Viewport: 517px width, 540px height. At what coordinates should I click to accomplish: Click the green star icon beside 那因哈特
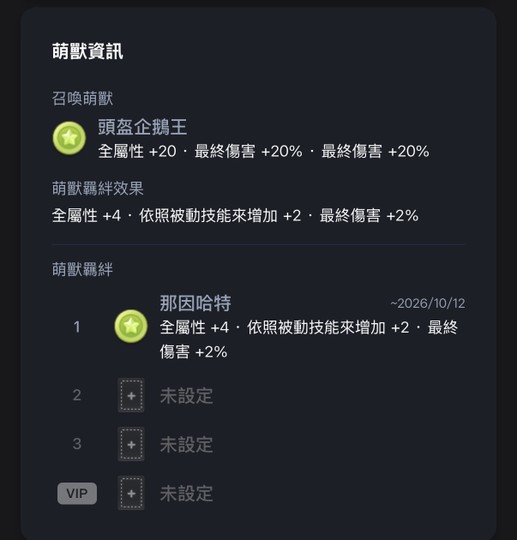point(131,326)
